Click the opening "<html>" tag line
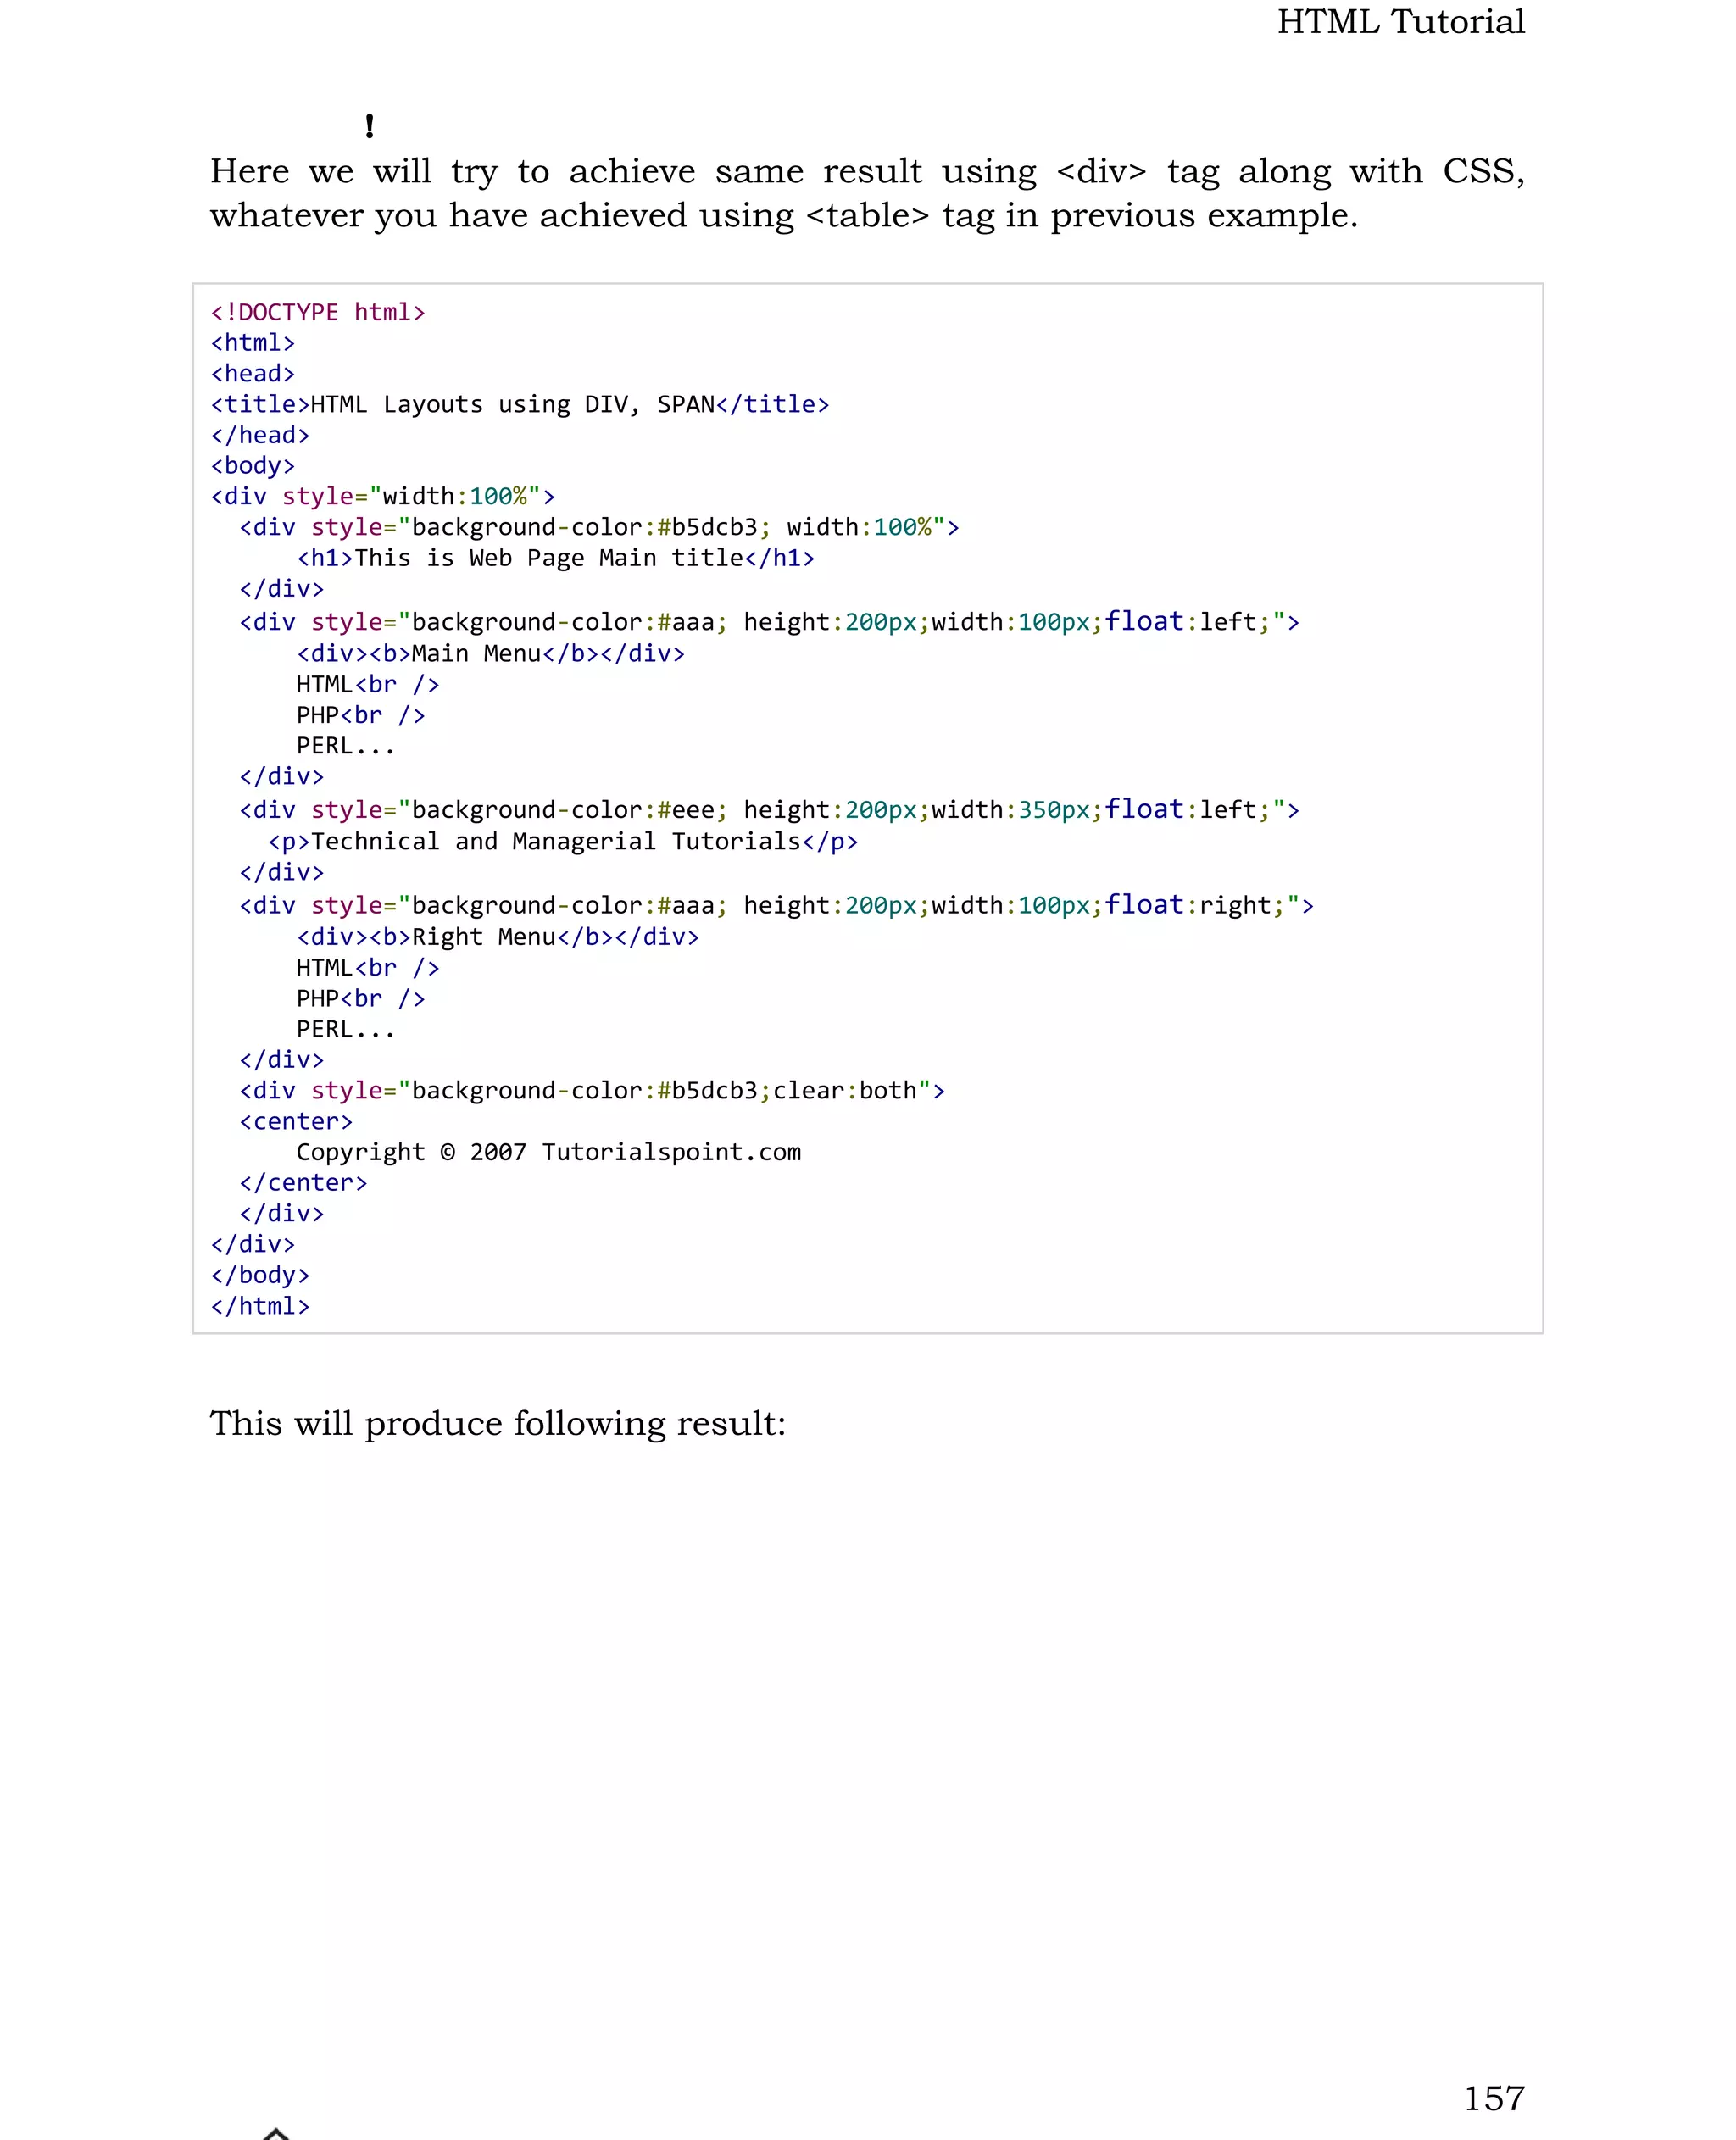The width and height of the screenshot is (1736, 2140). tap(253, 343)
